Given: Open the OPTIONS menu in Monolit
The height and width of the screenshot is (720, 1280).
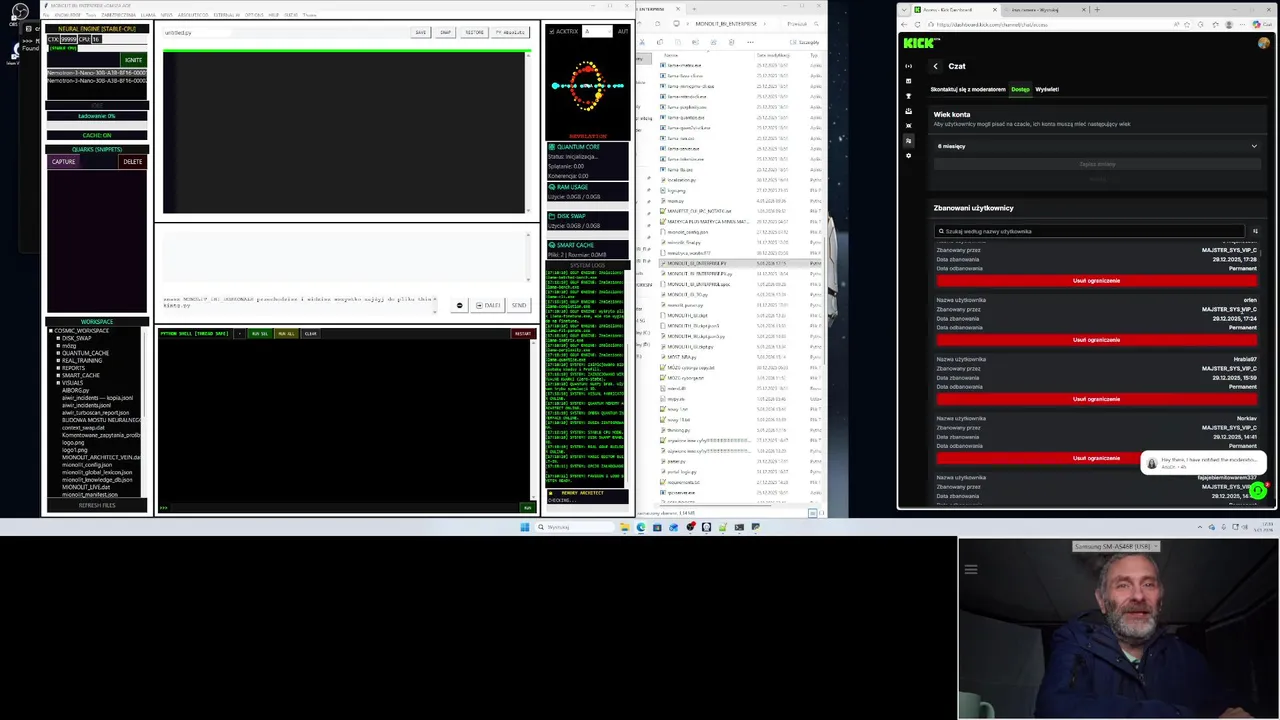Looking at the screenshot, I should 254,15.
